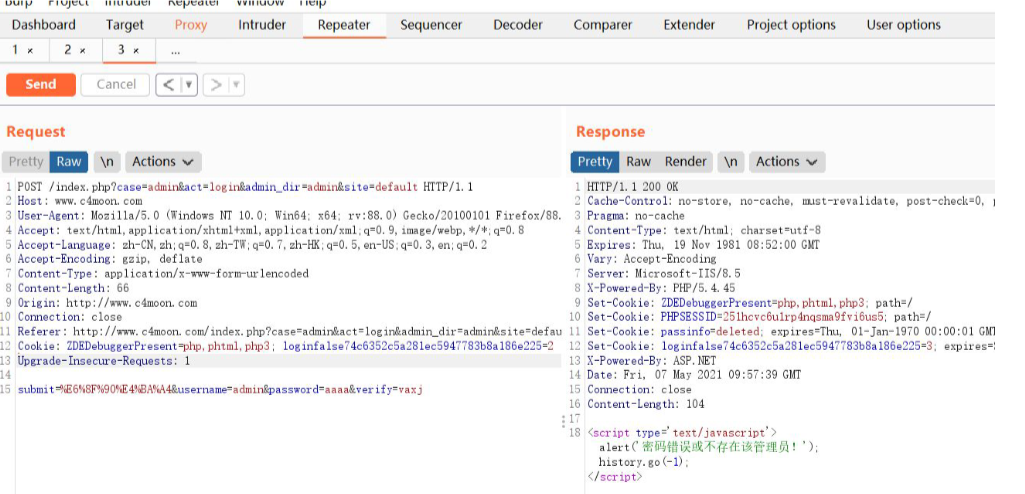This screenshot has height=494, width=1025.
Task: Close Repeater tab 2
Action: click(82, 50)
